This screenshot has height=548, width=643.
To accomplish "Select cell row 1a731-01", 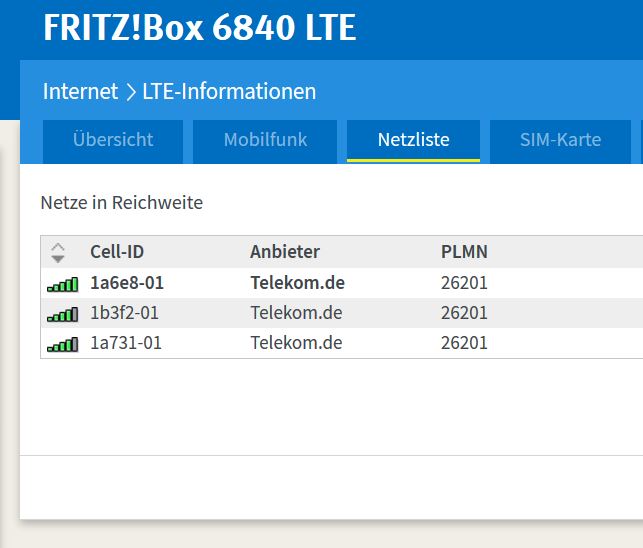I will point(342,343).
